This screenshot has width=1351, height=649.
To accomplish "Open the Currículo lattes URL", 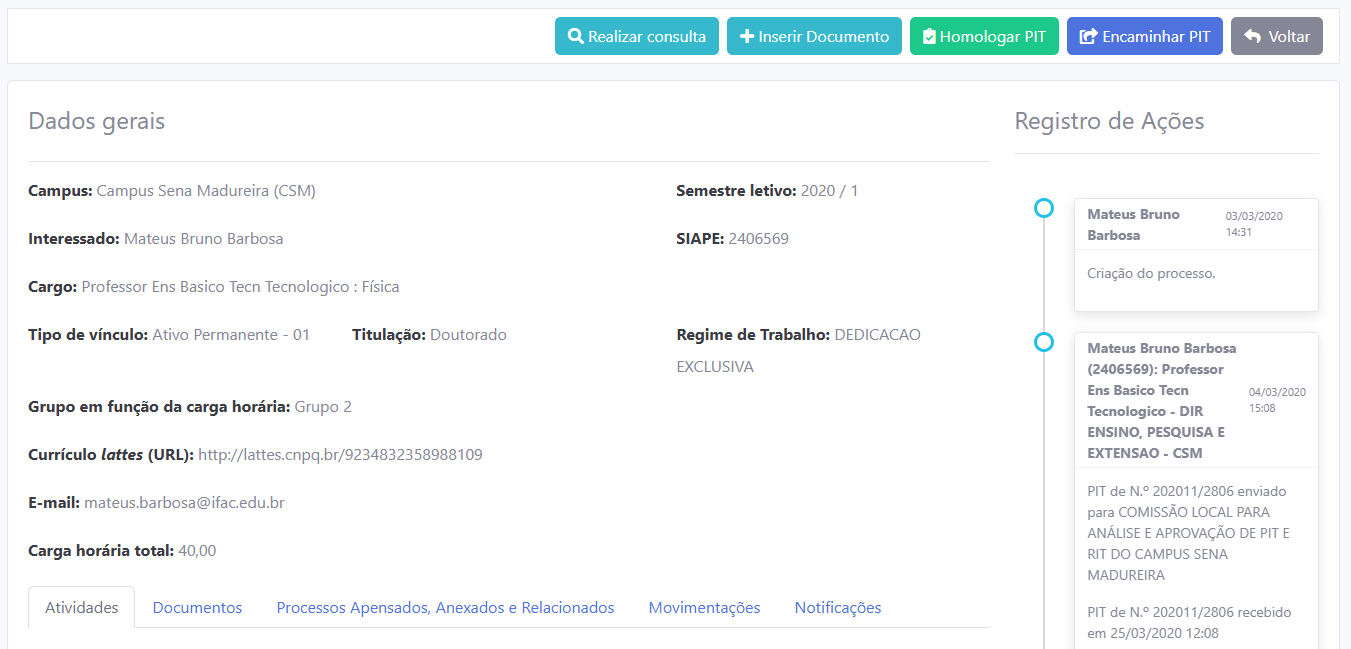I will click(x=340, y=455).
